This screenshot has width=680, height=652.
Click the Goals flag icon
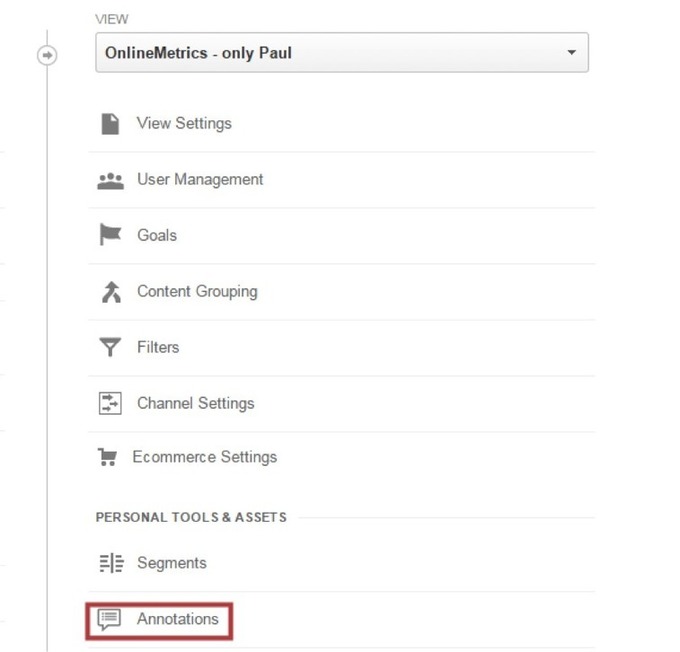[x=110, y=234]
